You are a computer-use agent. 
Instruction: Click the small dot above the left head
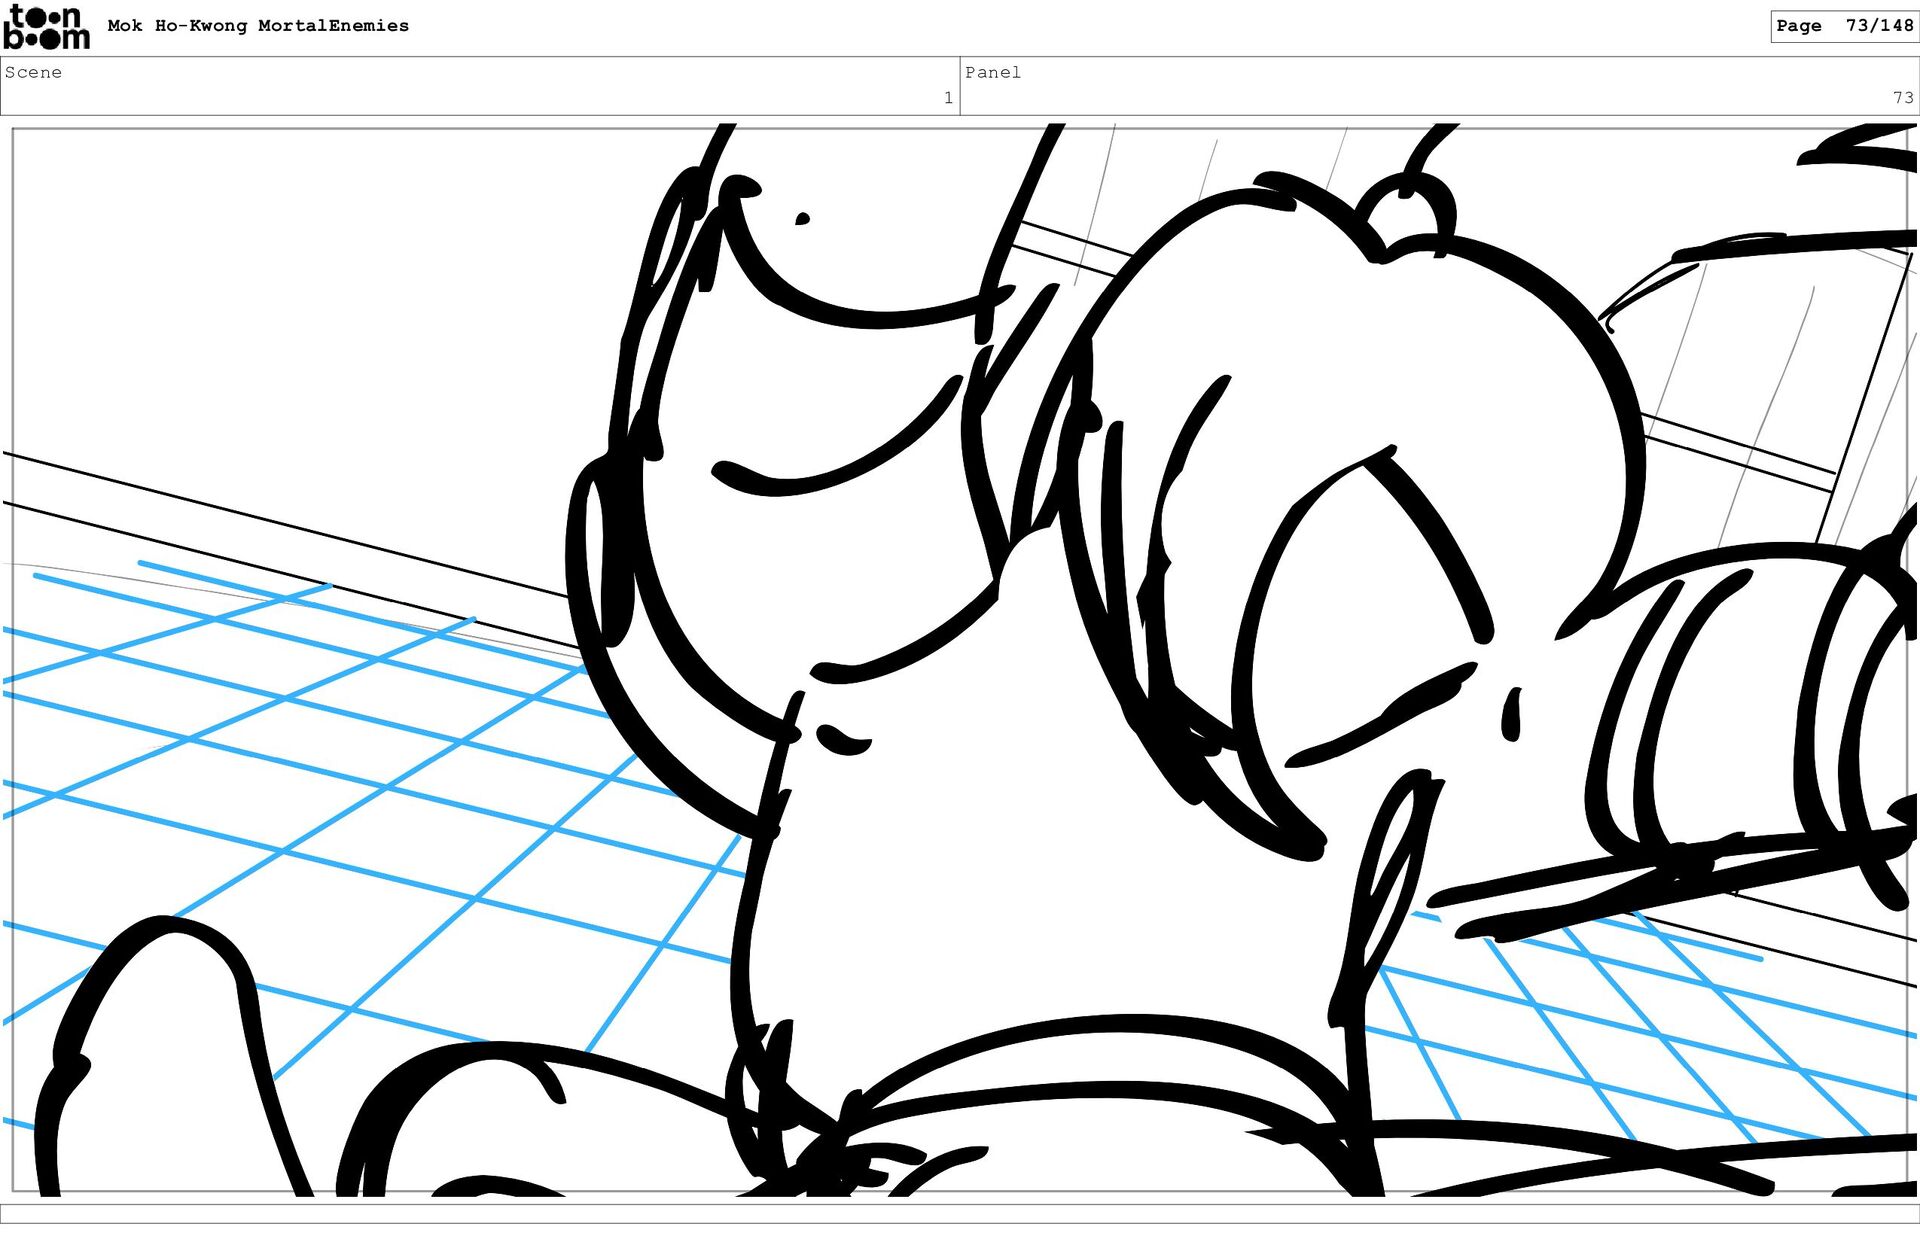(802, 218)
